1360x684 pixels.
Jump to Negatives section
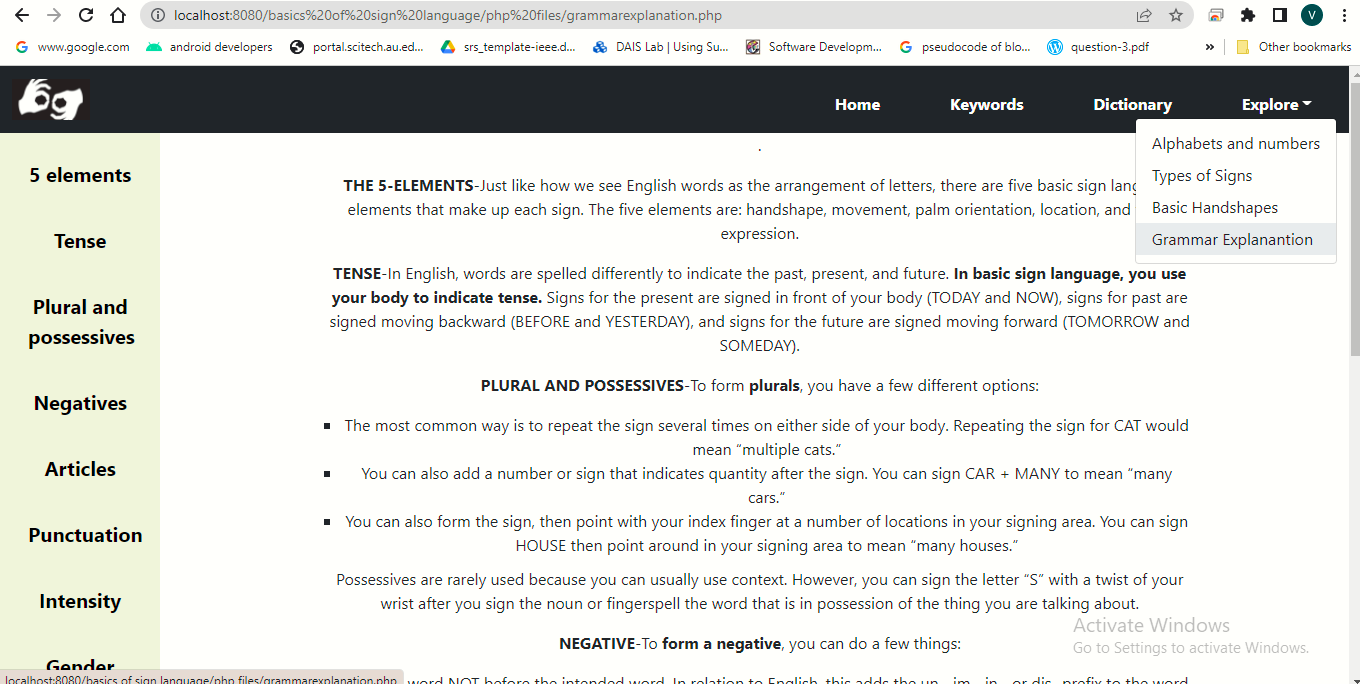click(x=80, y=403)
